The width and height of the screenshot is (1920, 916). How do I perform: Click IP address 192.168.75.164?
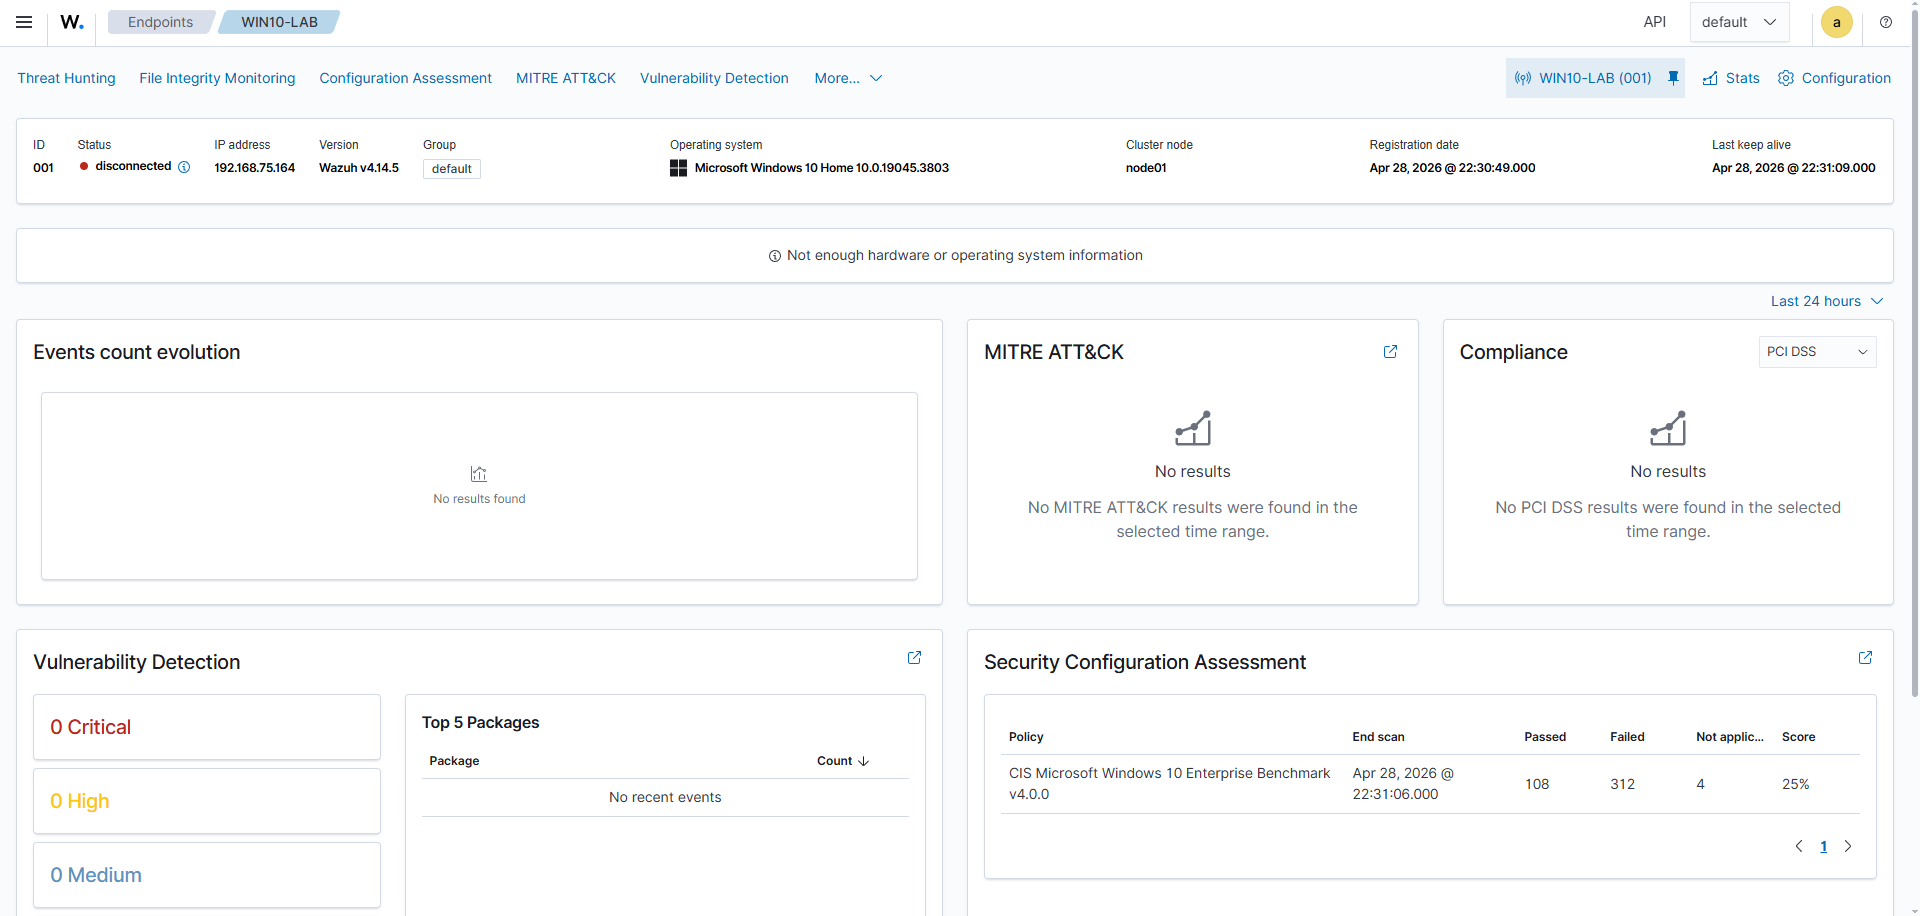click(254, 168)
